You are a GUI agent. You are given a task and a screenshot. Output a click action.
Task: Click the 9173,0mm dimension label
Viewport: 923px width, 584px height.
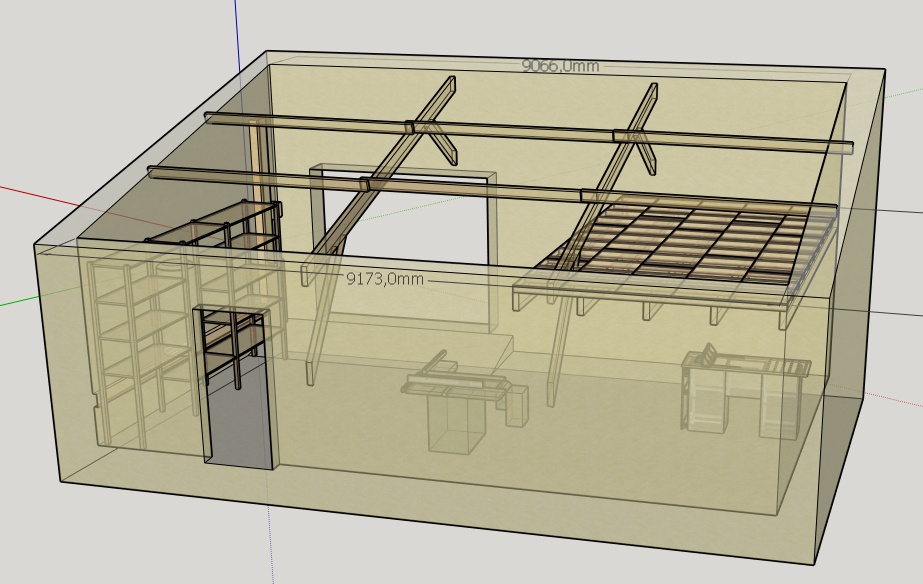385,278
